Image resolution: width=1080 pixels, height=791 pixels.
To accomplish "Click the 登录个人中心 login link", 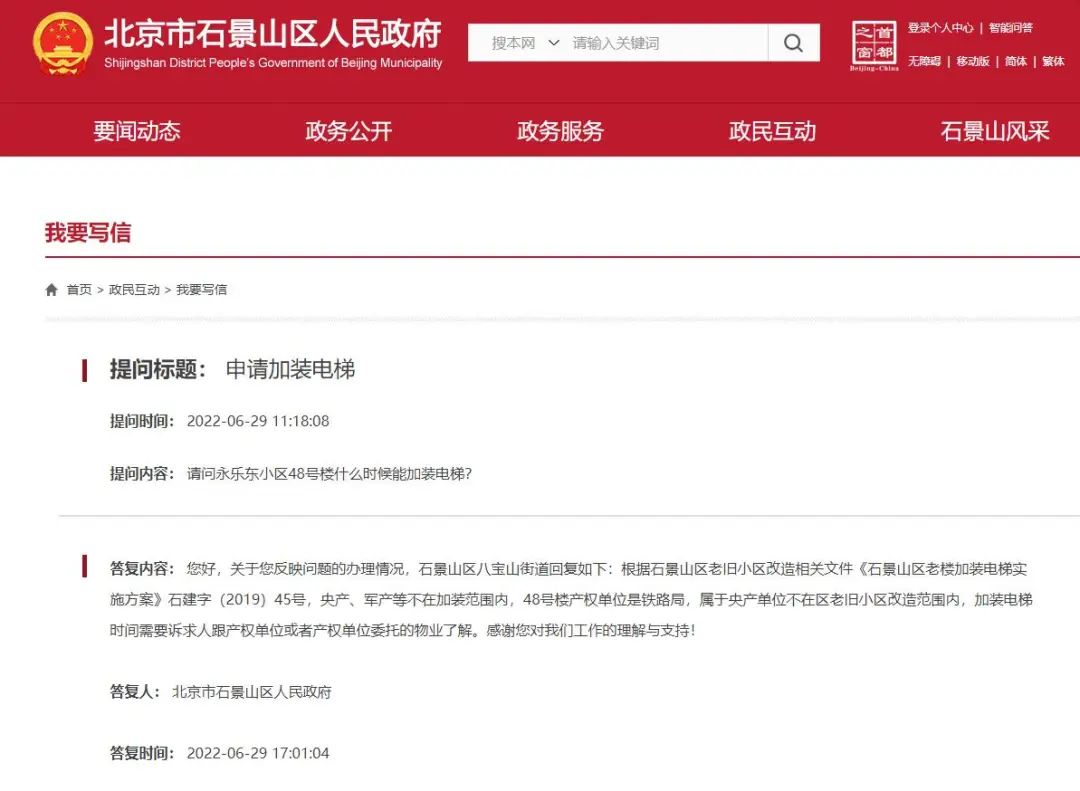I will coord(940,28).
